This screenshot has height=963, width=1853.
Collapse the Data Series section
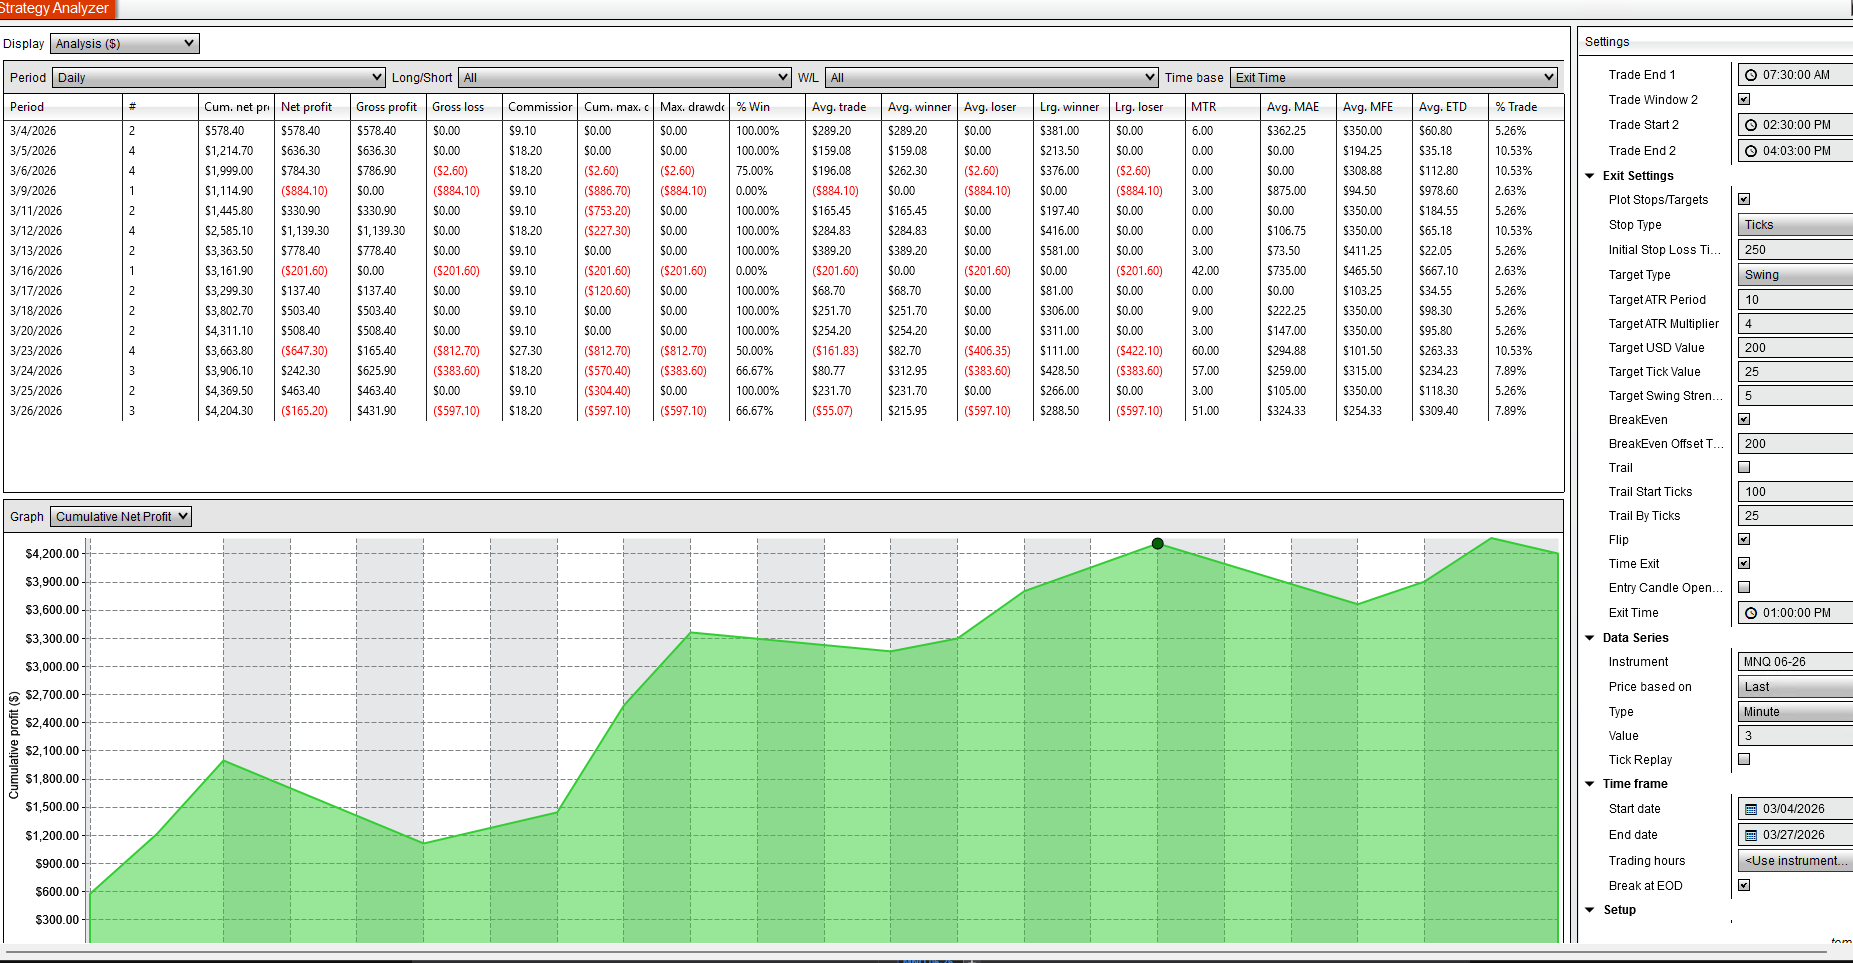pyautogui.click(x=1590, y=638)
